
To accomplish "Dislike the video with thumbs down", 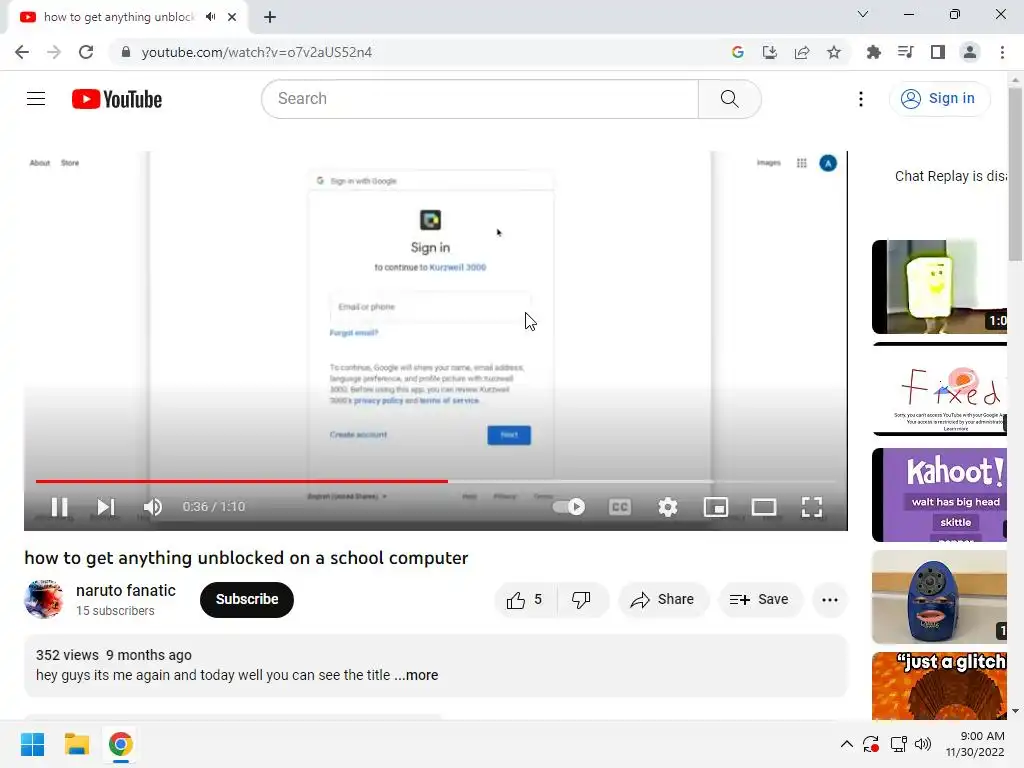I will 581,600.
